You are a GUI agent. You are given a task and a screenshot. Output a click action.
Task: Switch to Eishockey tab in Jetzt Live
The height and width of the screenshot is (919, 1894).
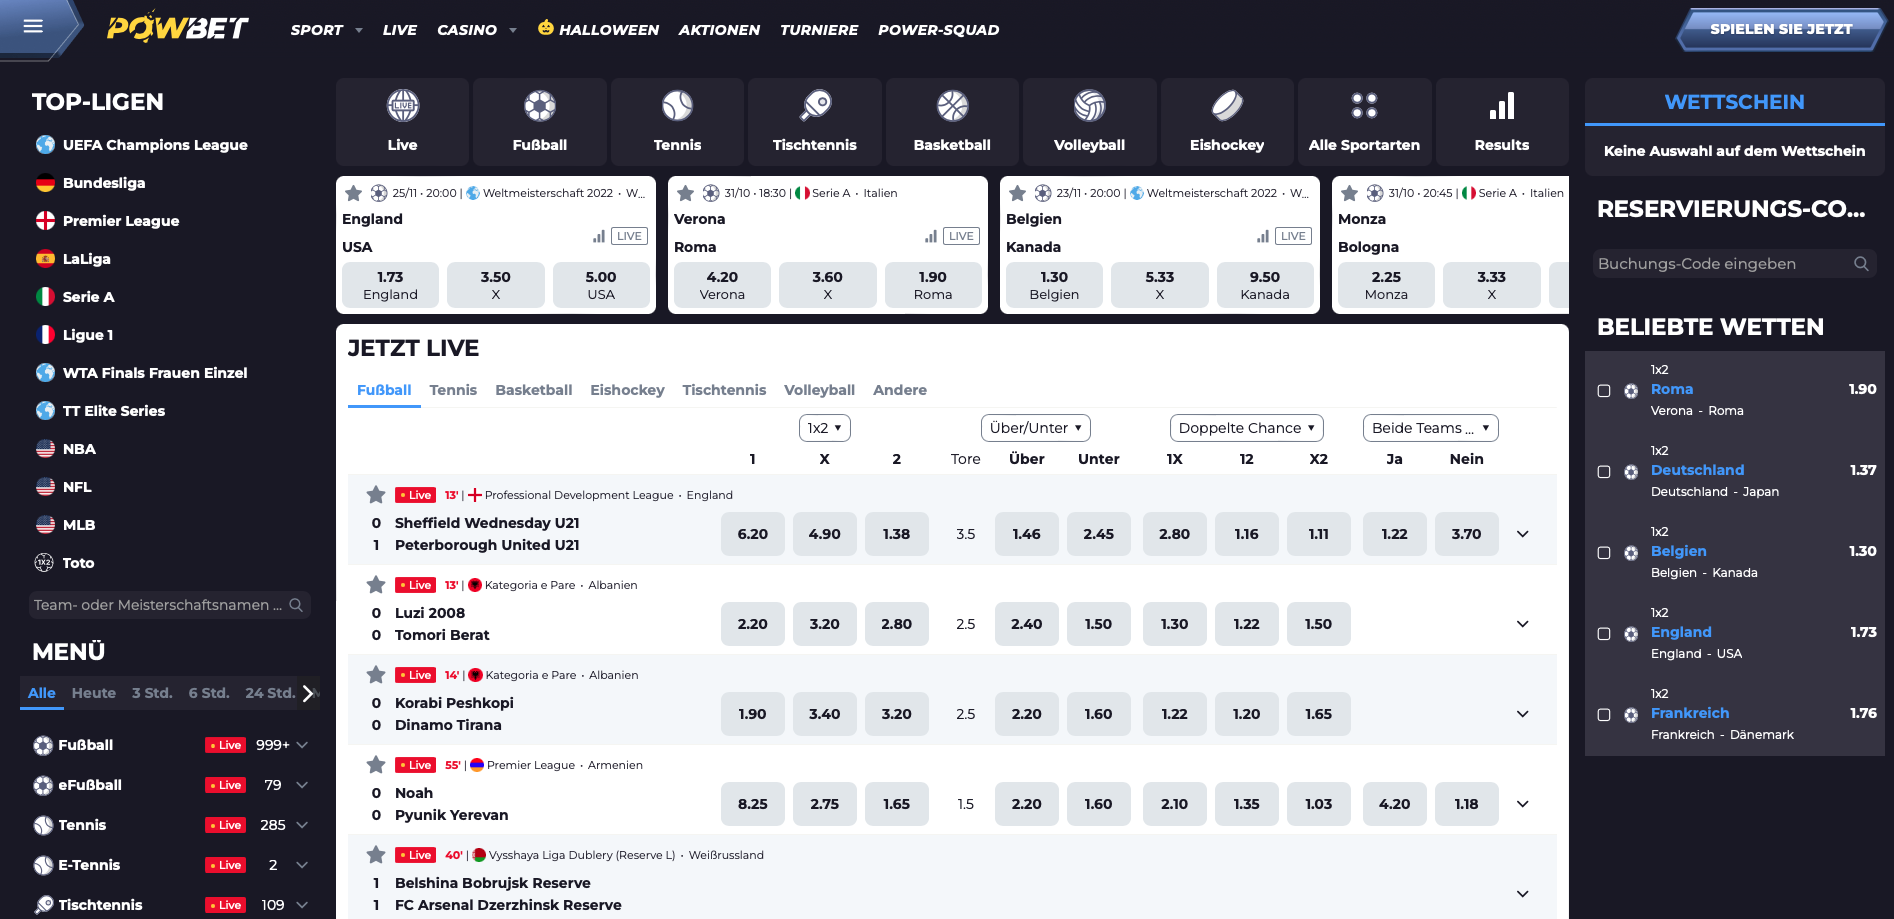(627, 390)
